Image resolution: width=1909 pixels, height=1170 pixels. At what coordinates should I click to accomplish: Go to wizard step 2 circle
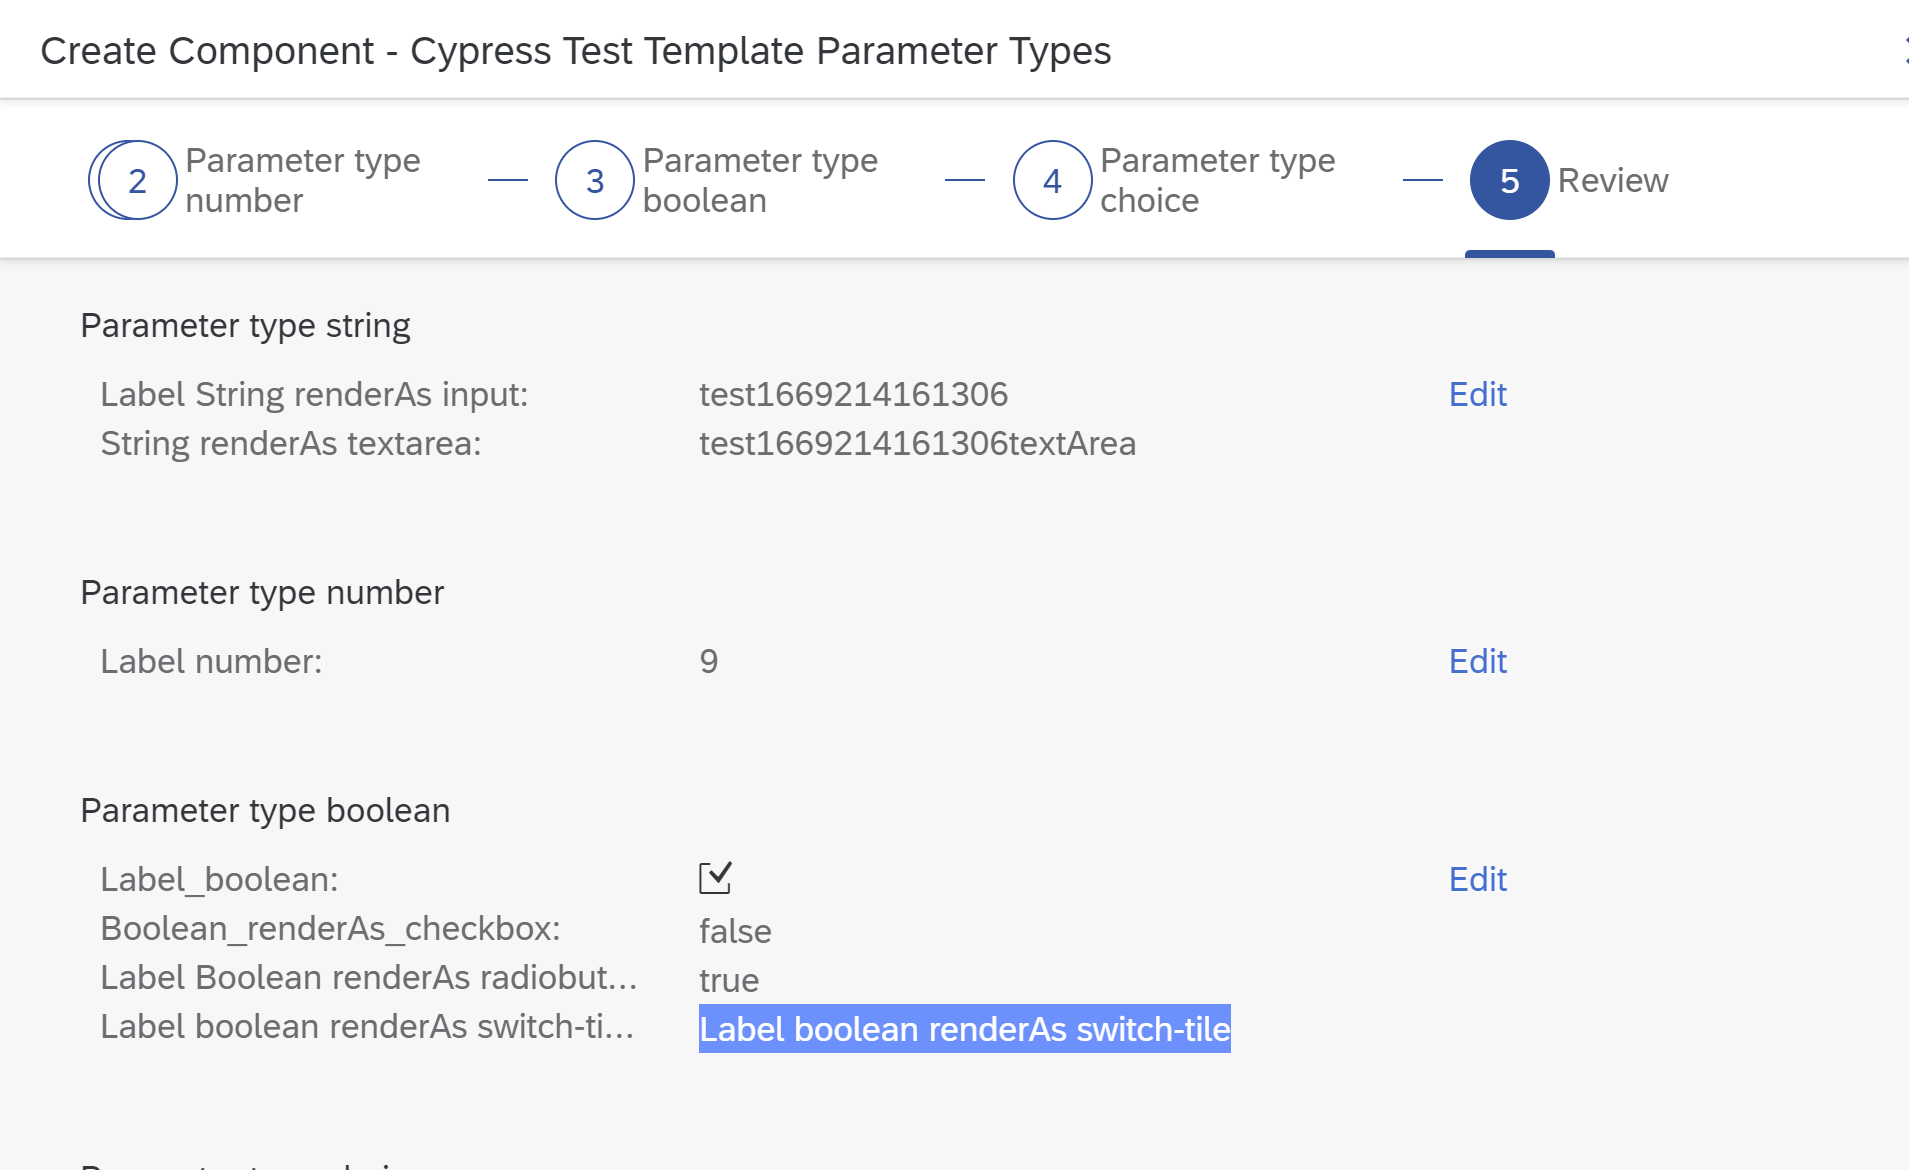coord(138,180)
